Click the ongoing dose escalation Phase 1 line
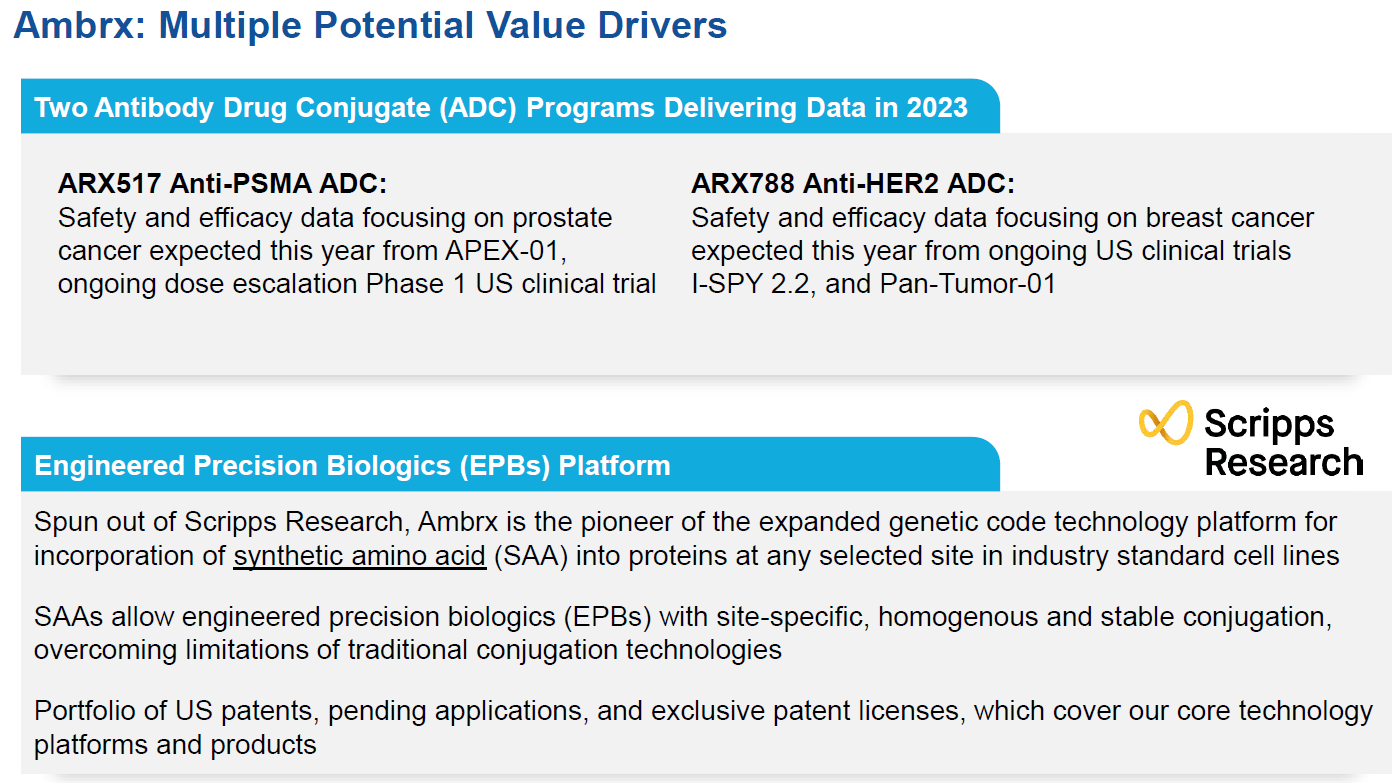The width and height of the screenshot is (1399, 783). coord(356,284)
